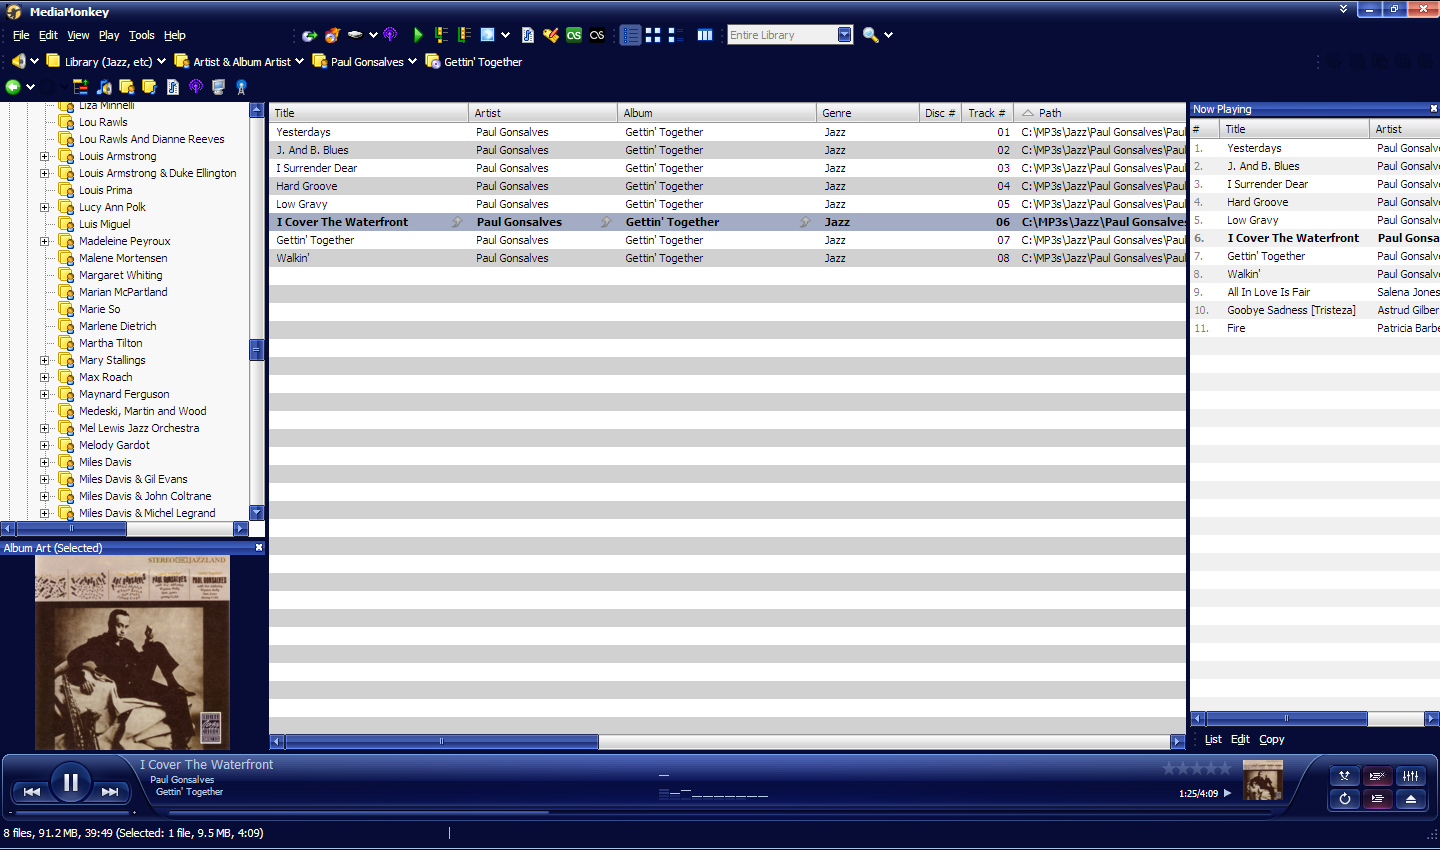Click the Play Last queue icon
The height and width of the screenshot is (850, 1440).
464,35
